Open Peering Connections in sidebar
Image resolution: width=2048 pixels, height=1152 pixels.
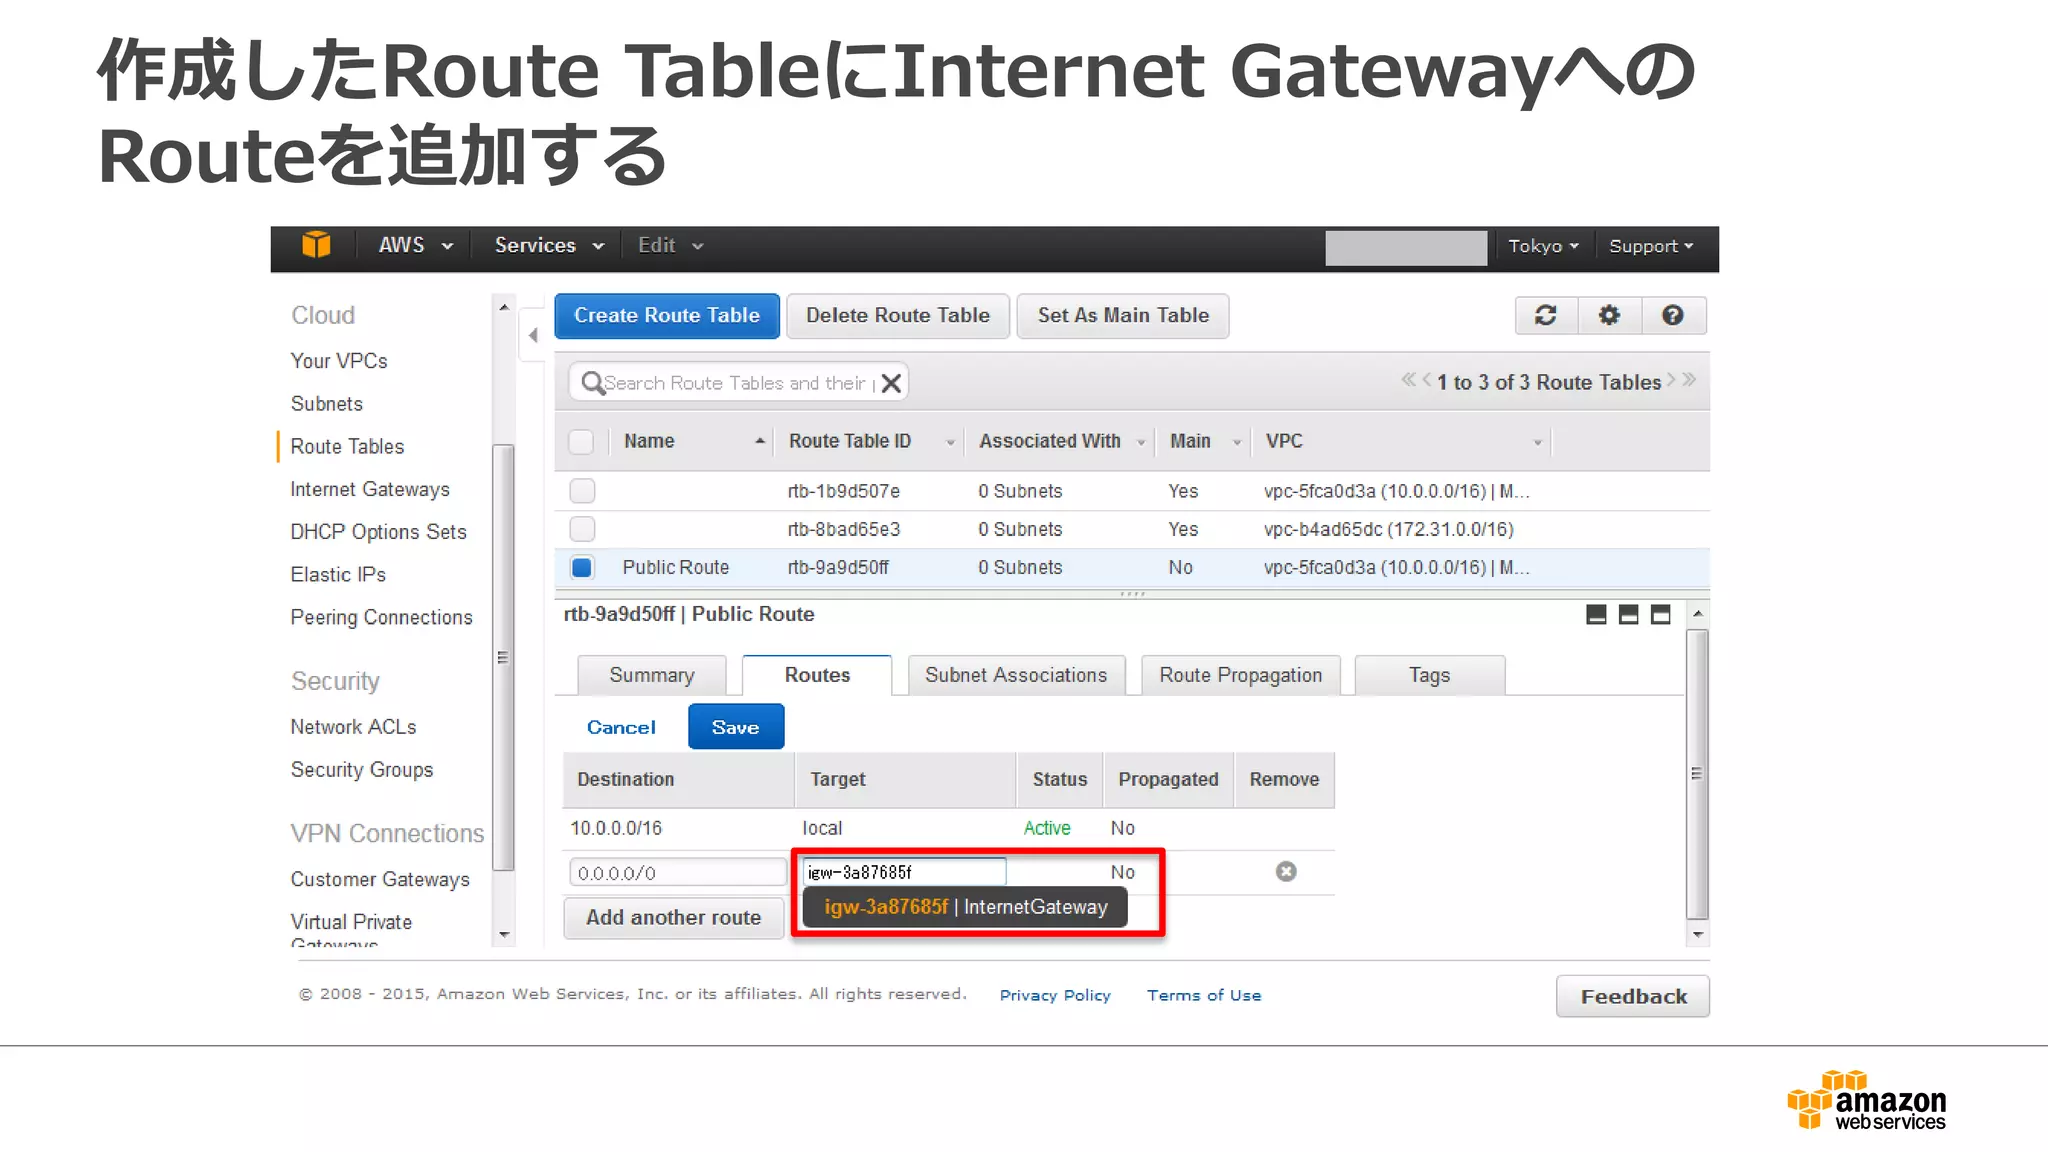(x=381, y=618)
